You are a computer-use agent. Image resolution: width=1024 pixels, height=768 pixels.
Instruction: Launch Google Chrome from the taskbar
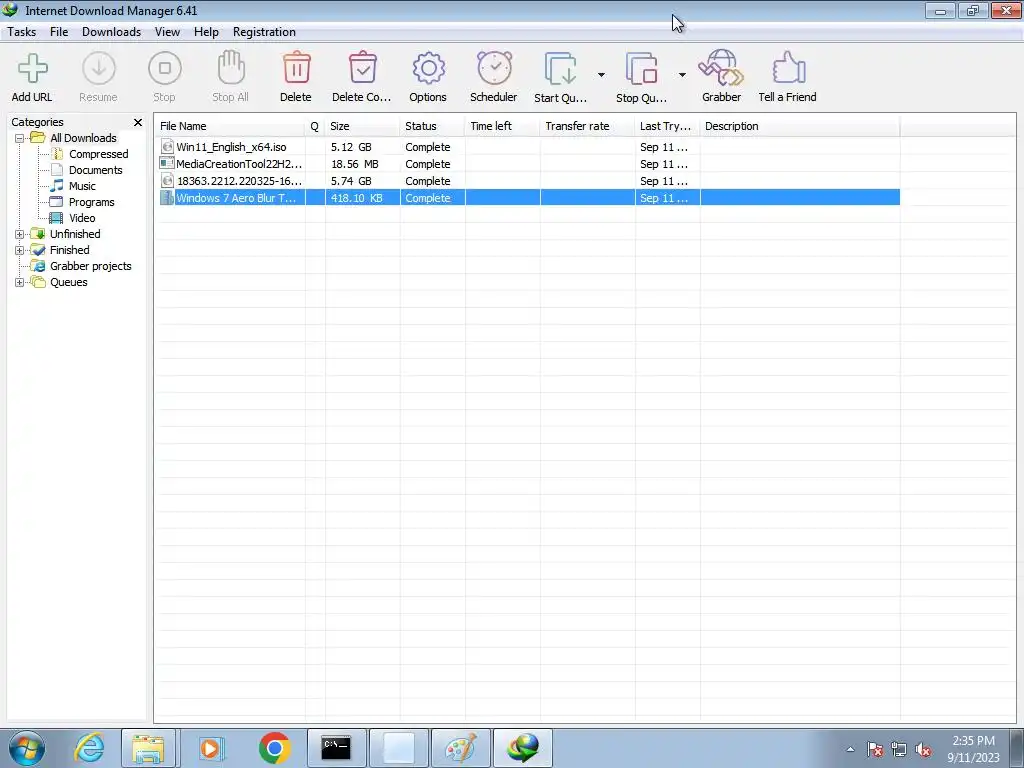274,748
